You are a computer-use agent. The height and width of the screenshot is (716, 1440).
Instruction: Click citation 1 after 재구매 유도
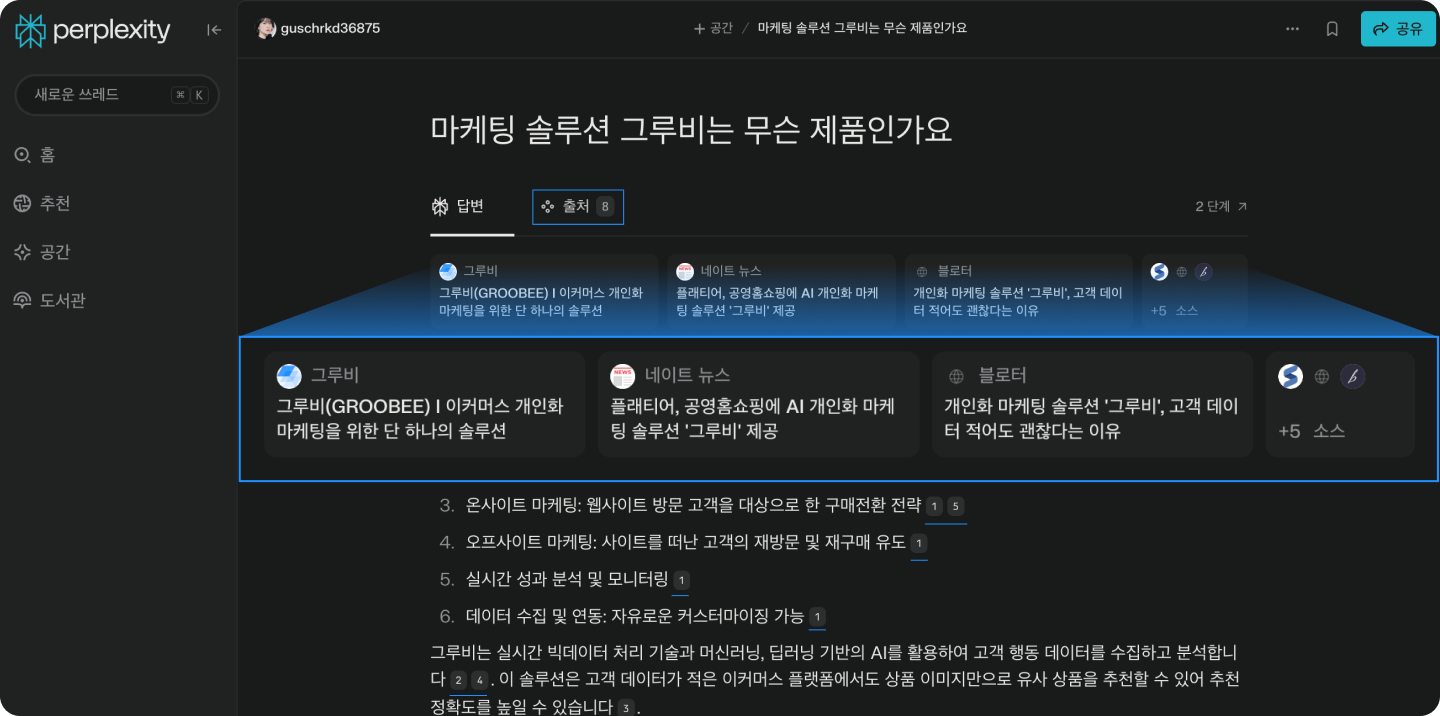(919, 543)
